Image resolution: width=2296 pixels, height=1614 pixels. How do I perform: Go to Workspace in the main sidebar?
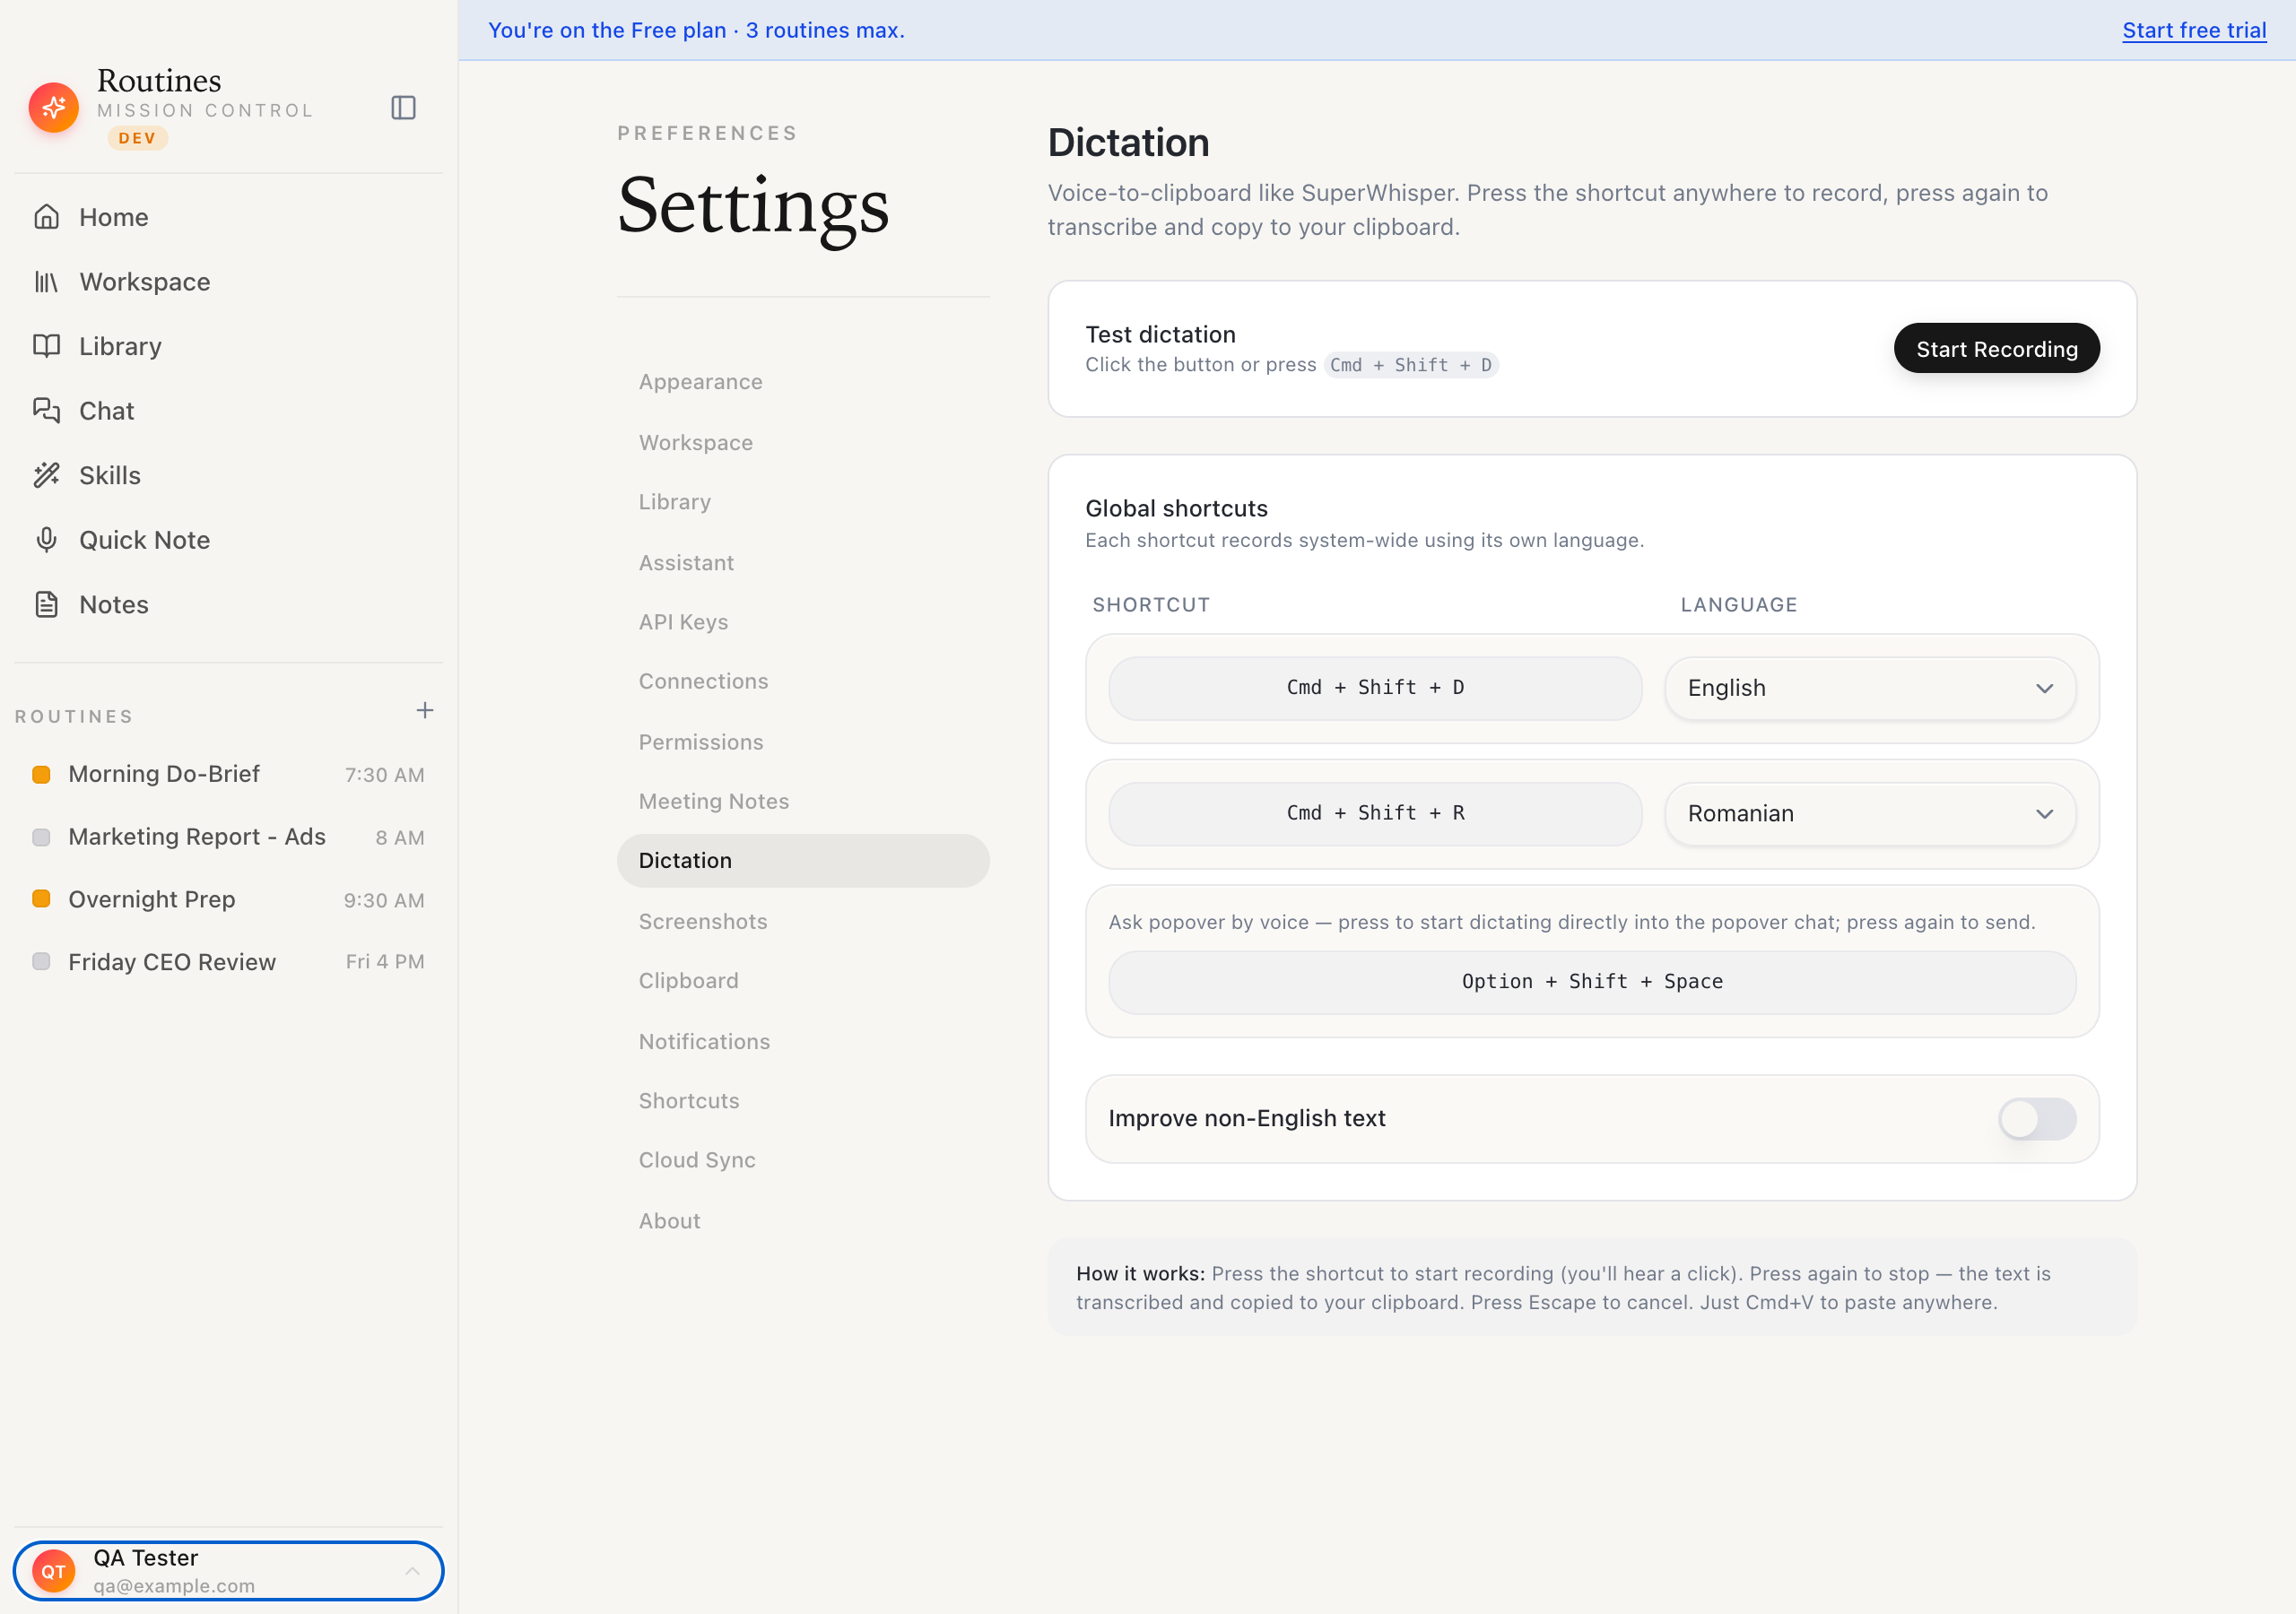(228, 282)
